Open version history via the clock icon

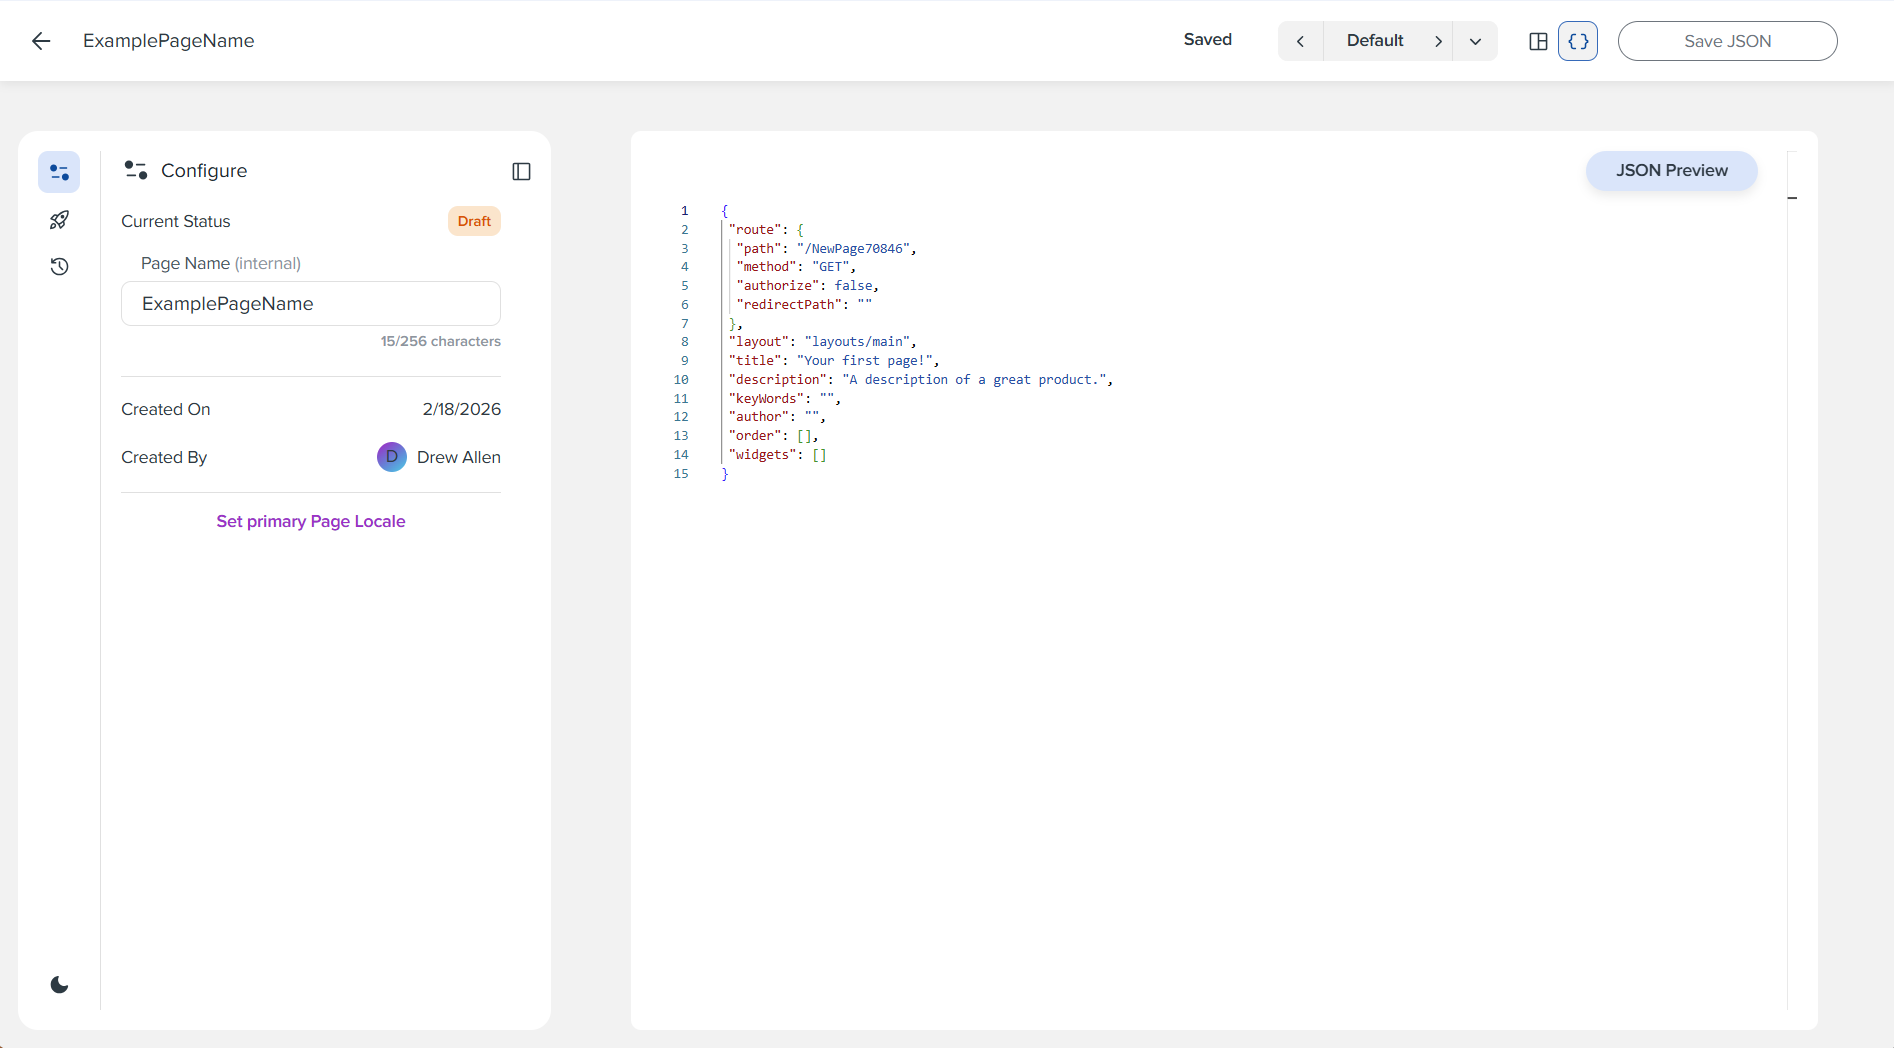pos(59,266)
